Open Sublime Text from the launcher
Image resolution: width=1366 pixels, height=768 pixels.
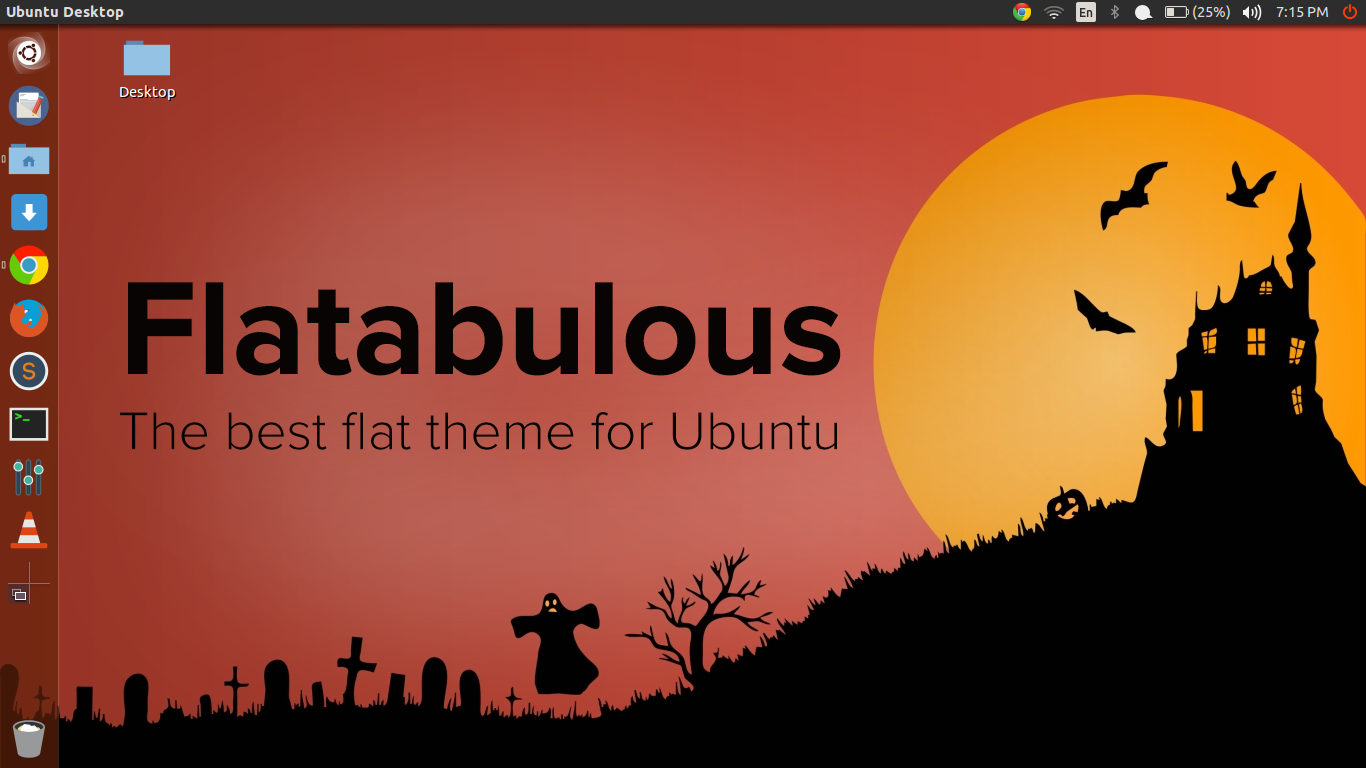[x=29, y=371]
